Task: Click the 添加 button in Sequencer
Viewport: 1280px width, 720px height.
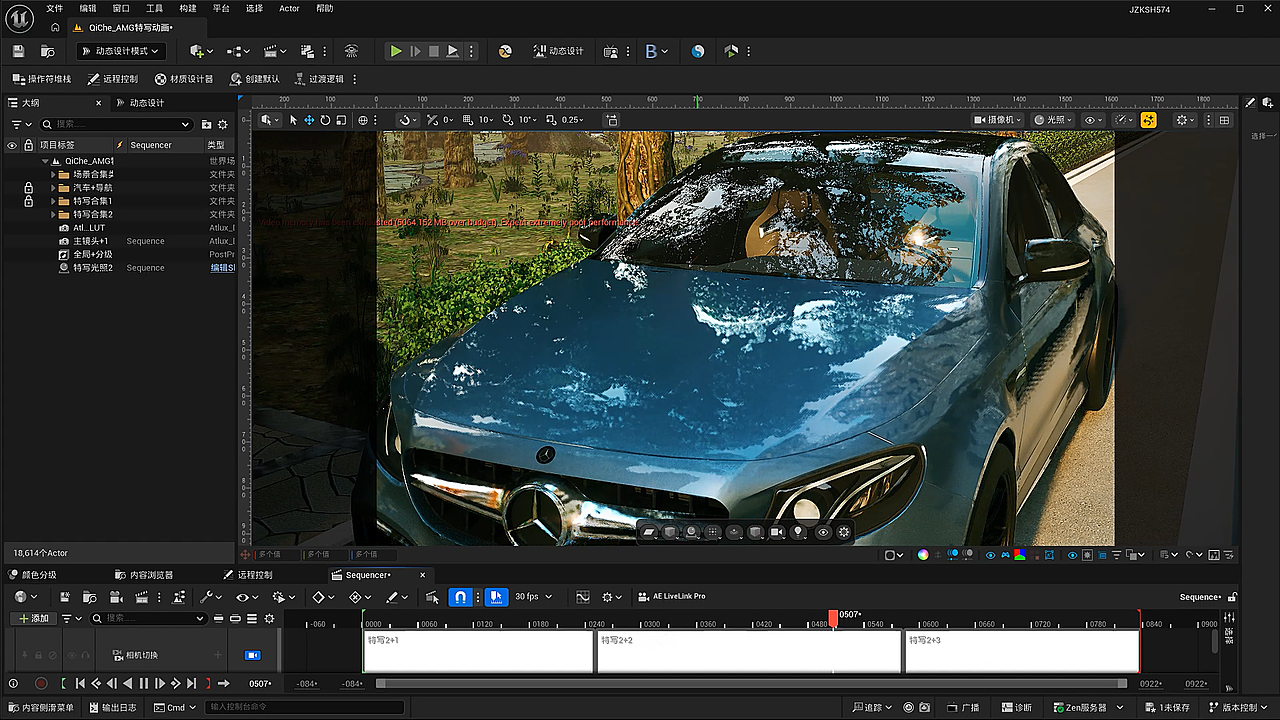Action: point(32,618)
